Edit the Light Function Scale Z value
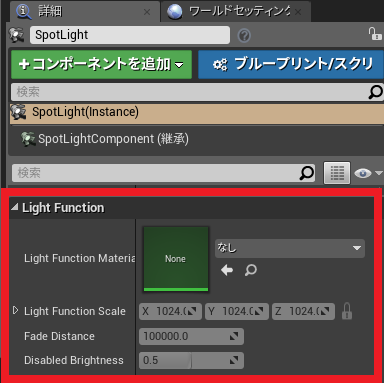Image resolution: width=384 pixels, height=383 pixels. pyautogui.click(x=303, y=311)
